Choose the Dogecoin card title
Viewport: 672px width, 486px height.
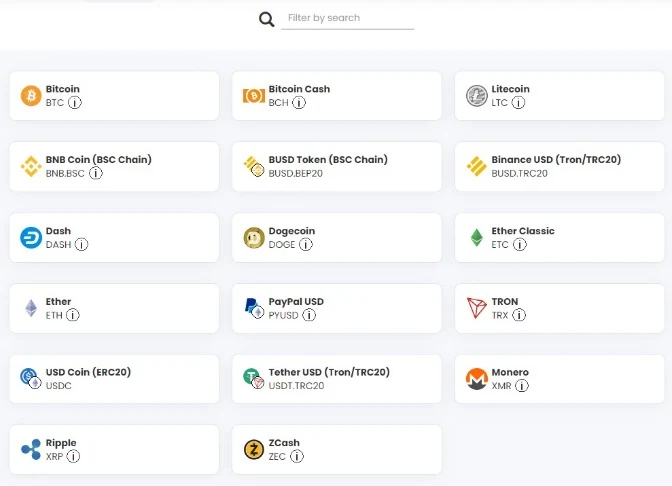tap(291, 231)
